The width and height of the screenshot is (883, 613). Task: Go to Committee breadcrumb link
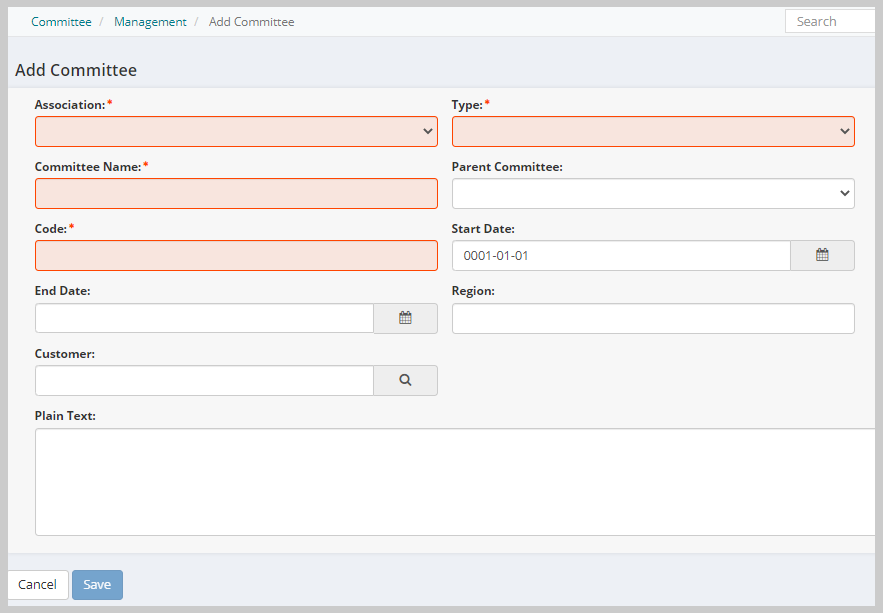click(61, 22)
